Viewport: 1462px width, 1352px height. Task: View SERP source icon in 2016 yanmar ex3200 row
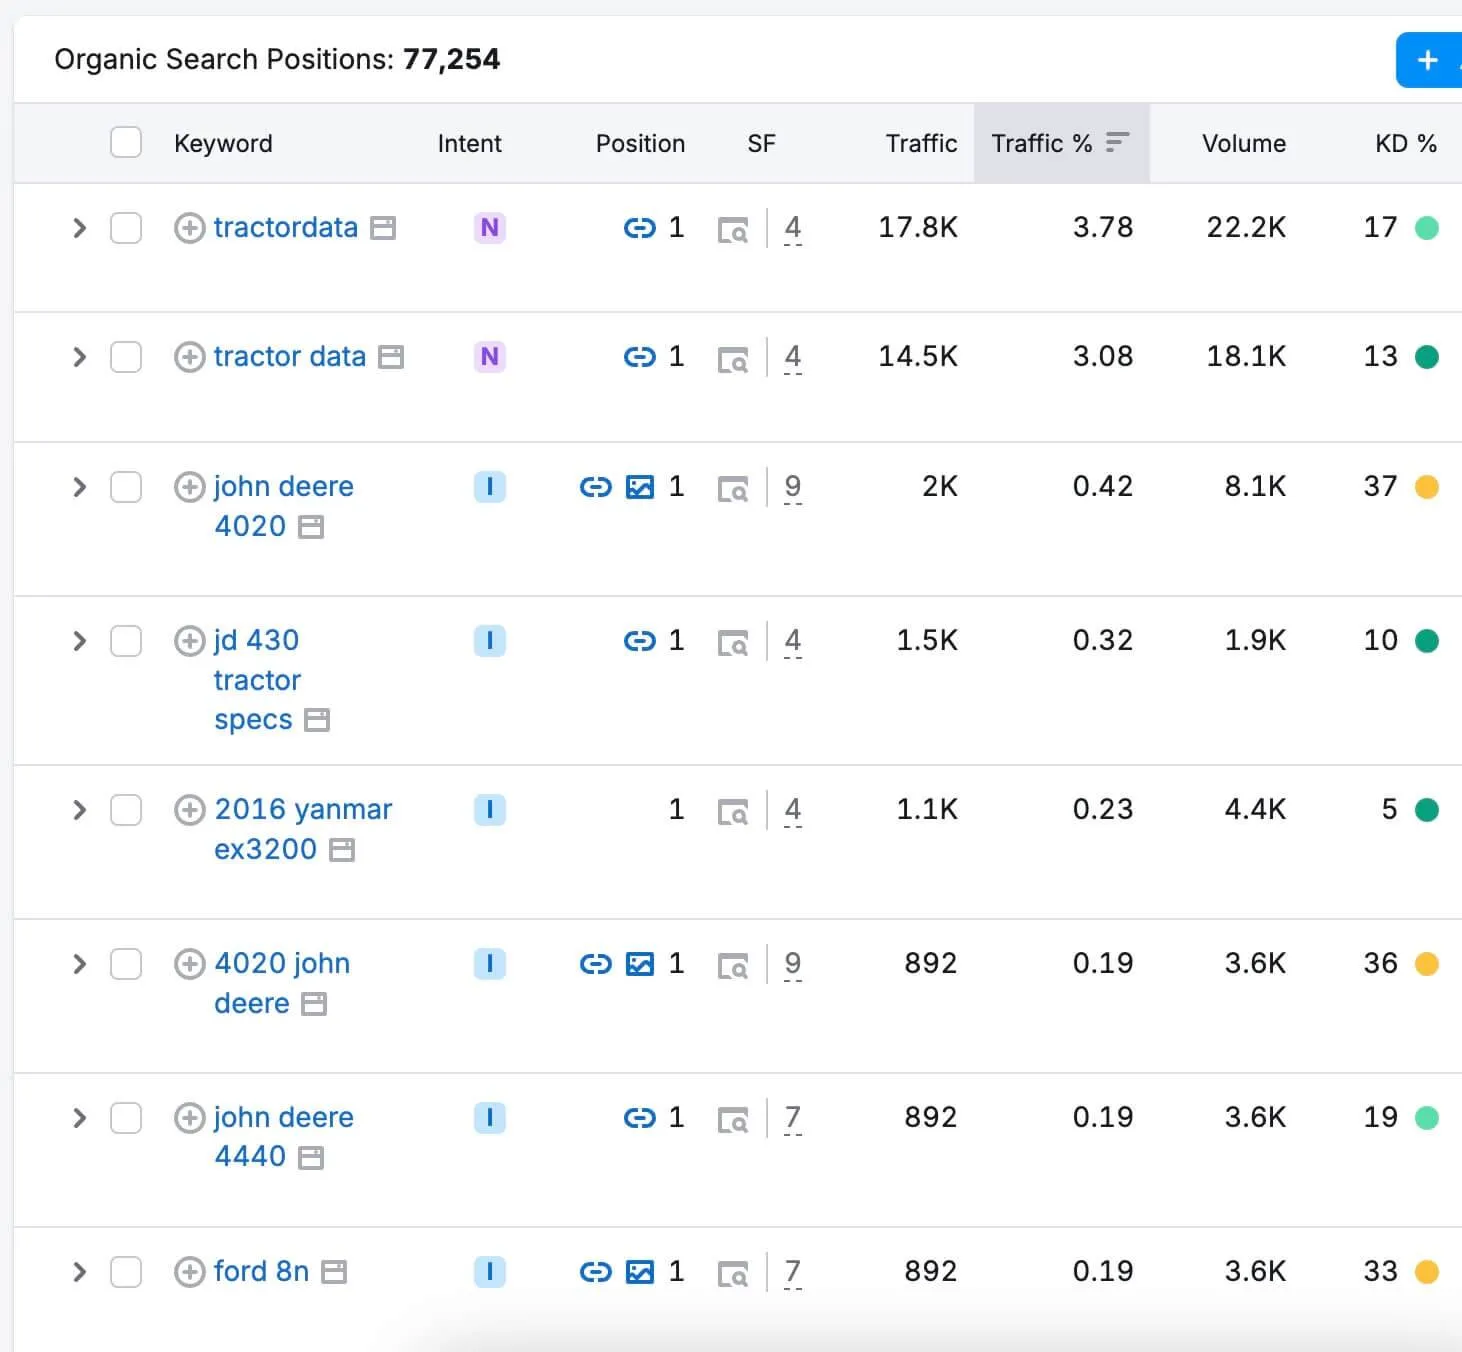pos(733,812)
